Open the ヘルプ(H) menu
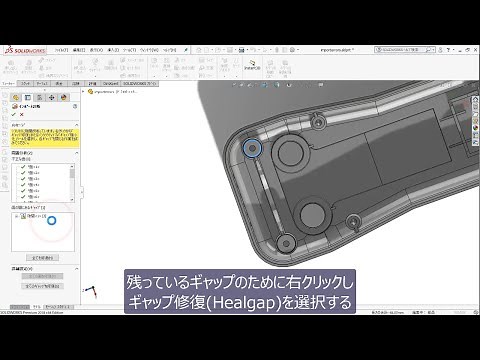The width and height of the screenshot is (480, 360). [x=169, y=50]
